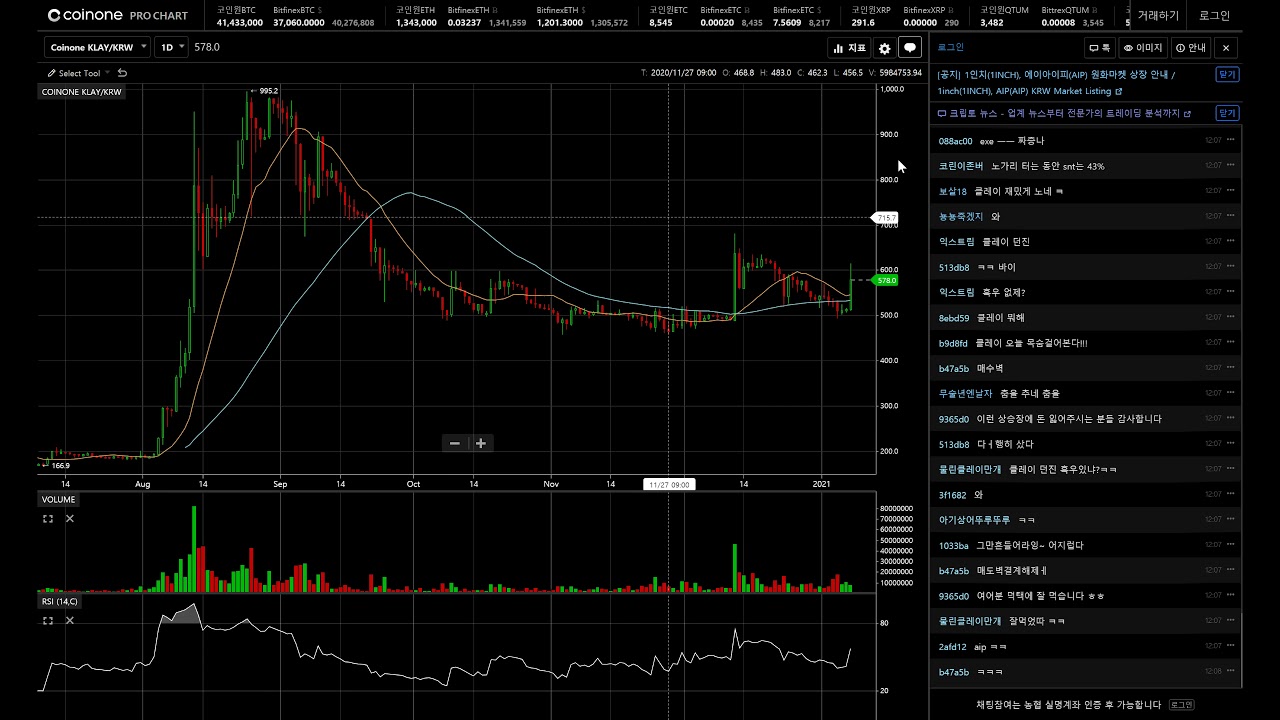Select the BitfinexETC ticker 7.5609
This screenshot has height=720, width=1280.
[x=801, y=16]
